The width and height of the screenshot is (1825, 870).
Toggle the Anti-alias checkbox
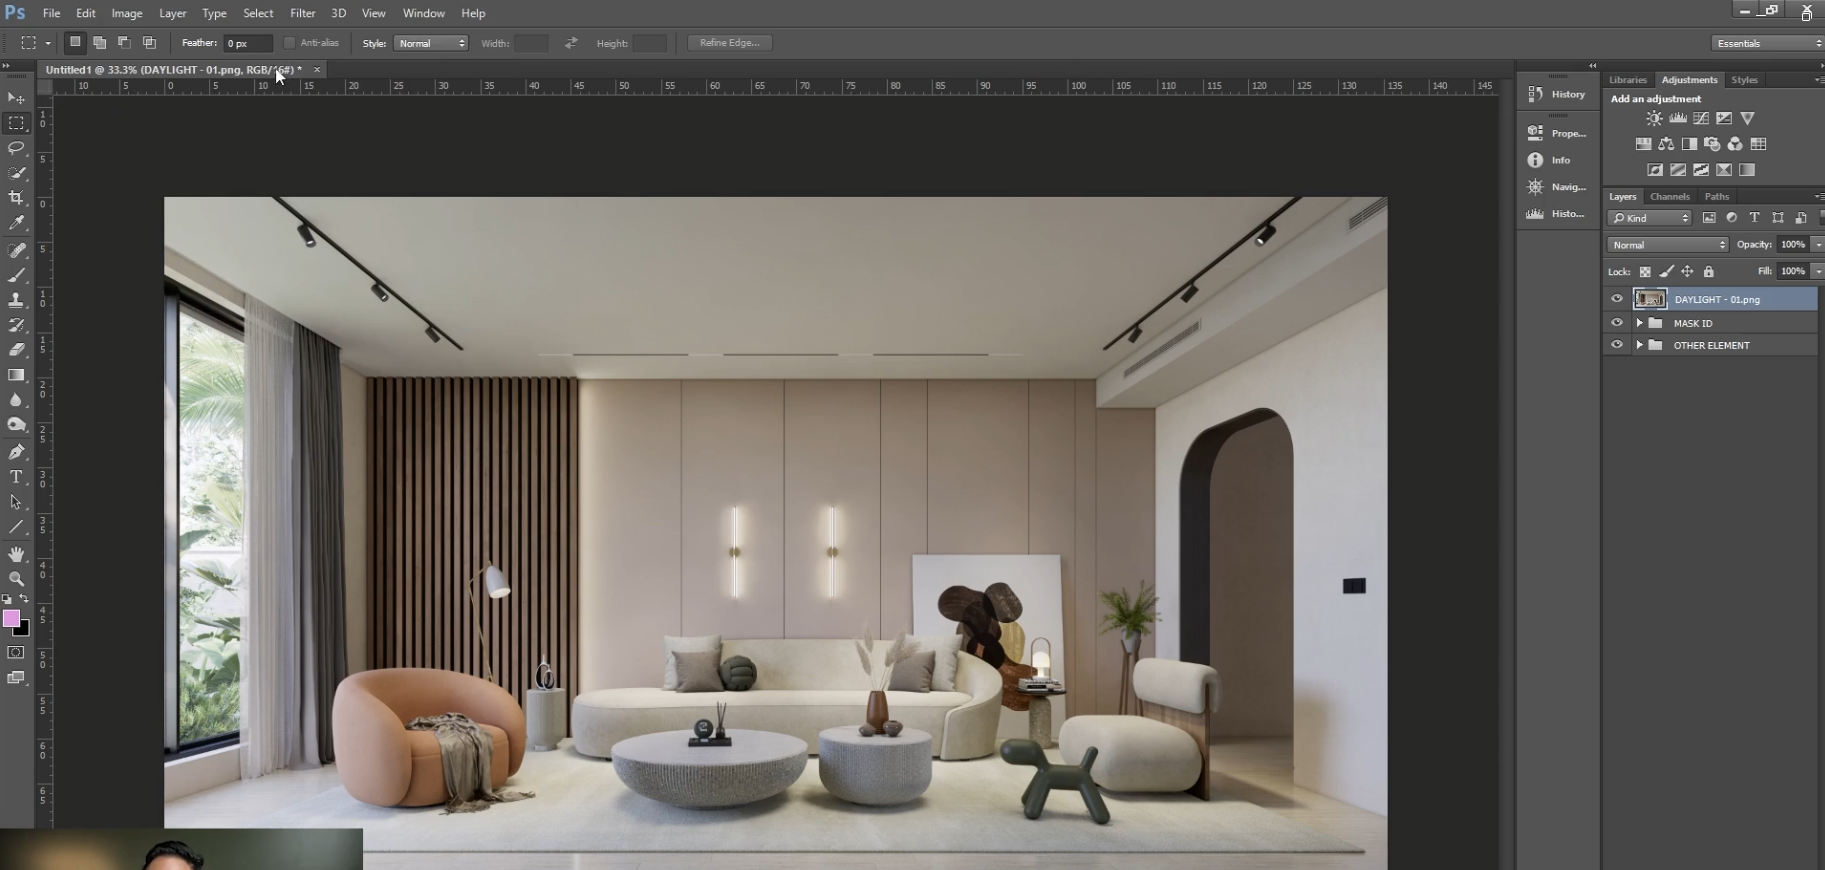pyautogui.click(x=289, y=43)
